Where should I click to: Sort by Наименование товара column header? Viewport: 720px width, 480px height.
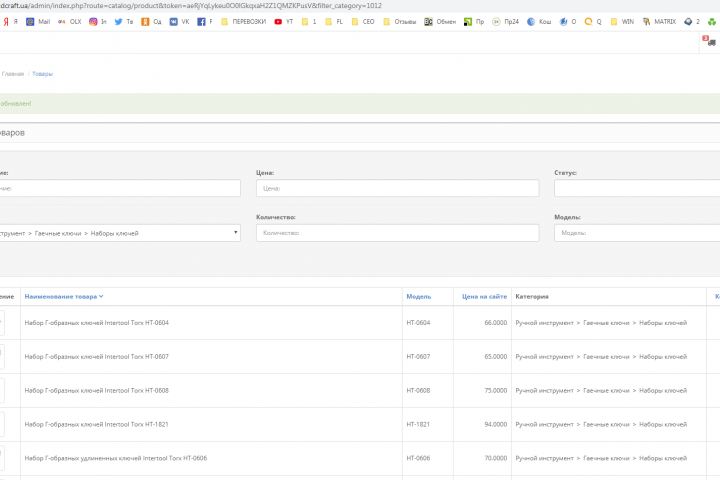64,297
